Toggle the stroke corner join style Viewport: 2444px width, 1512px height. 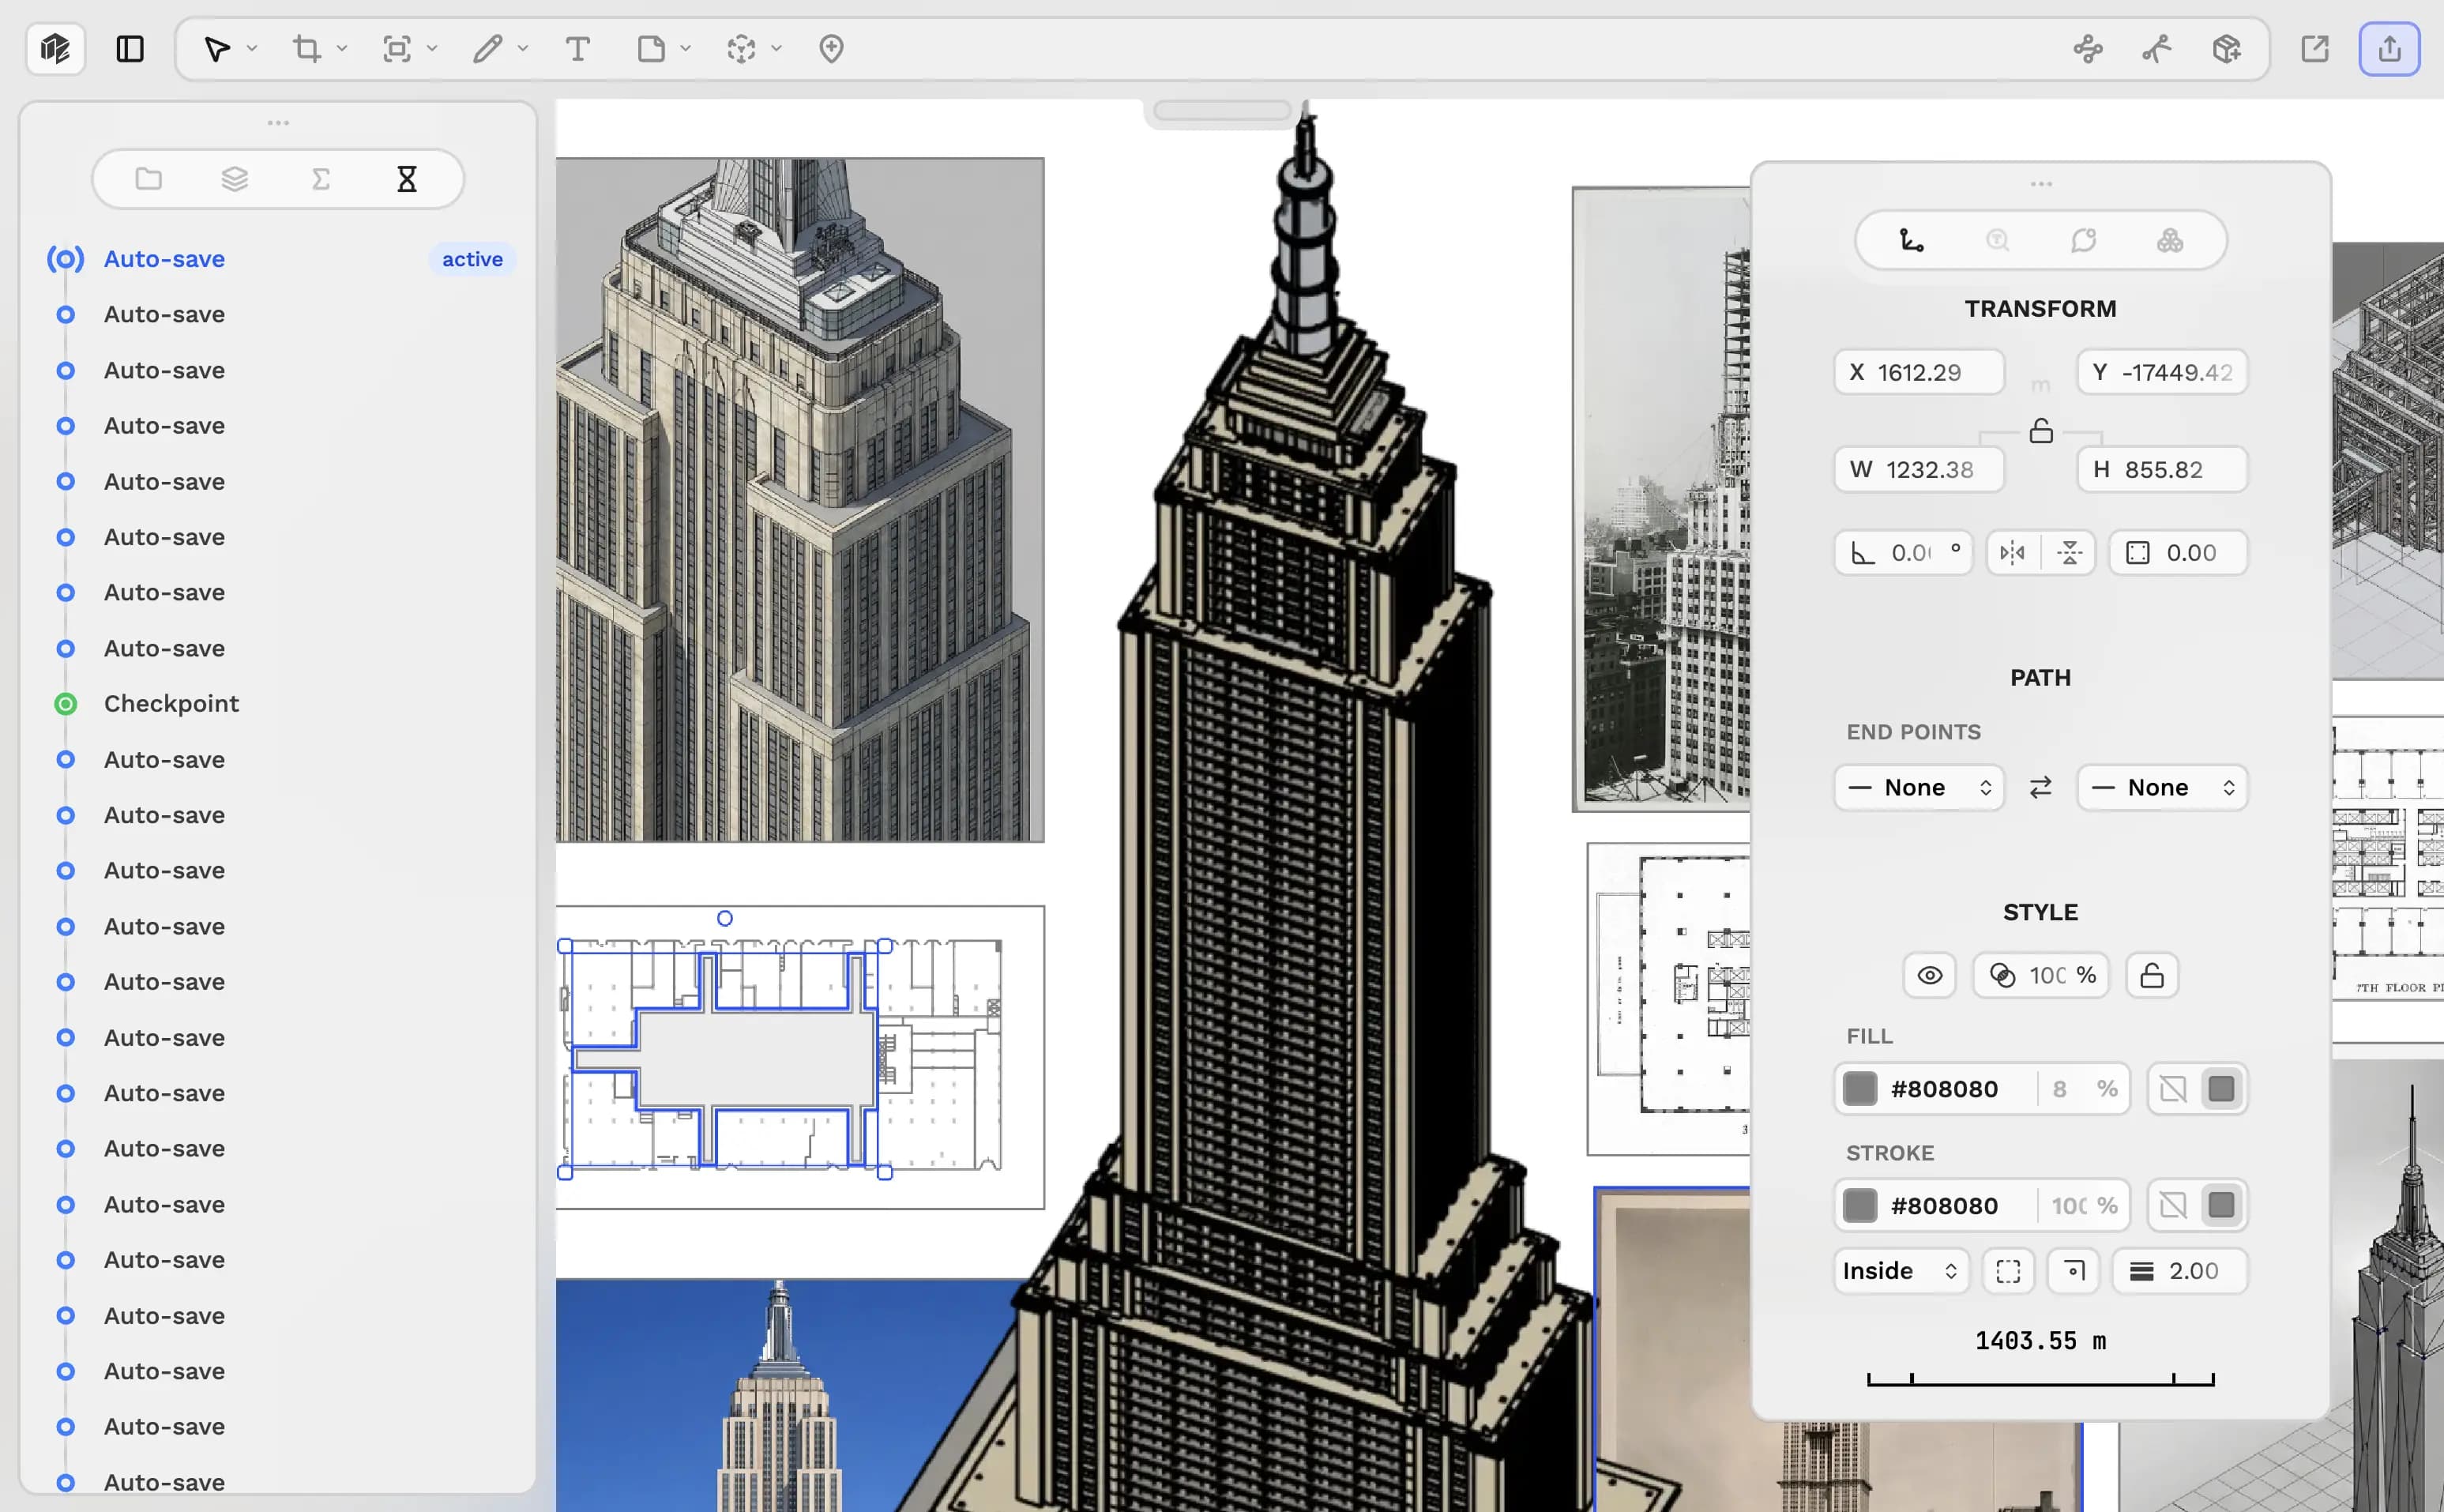(2073, 1271)
